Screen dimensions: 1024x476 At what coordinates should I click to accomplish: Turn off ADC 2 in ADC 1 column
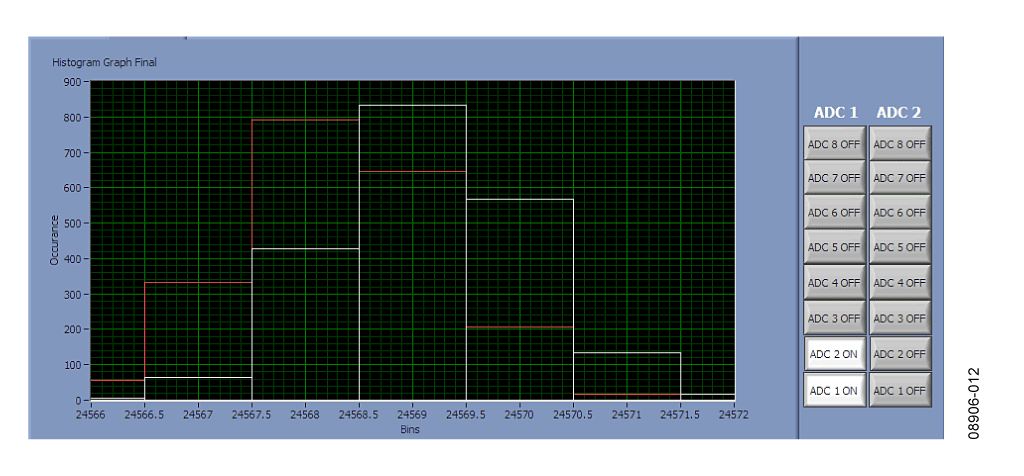pyautogui.click(x=834, y=354)
